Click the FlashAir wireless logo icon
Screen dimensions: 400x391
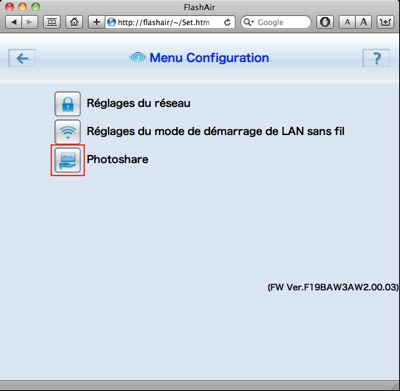click(138, 58)
